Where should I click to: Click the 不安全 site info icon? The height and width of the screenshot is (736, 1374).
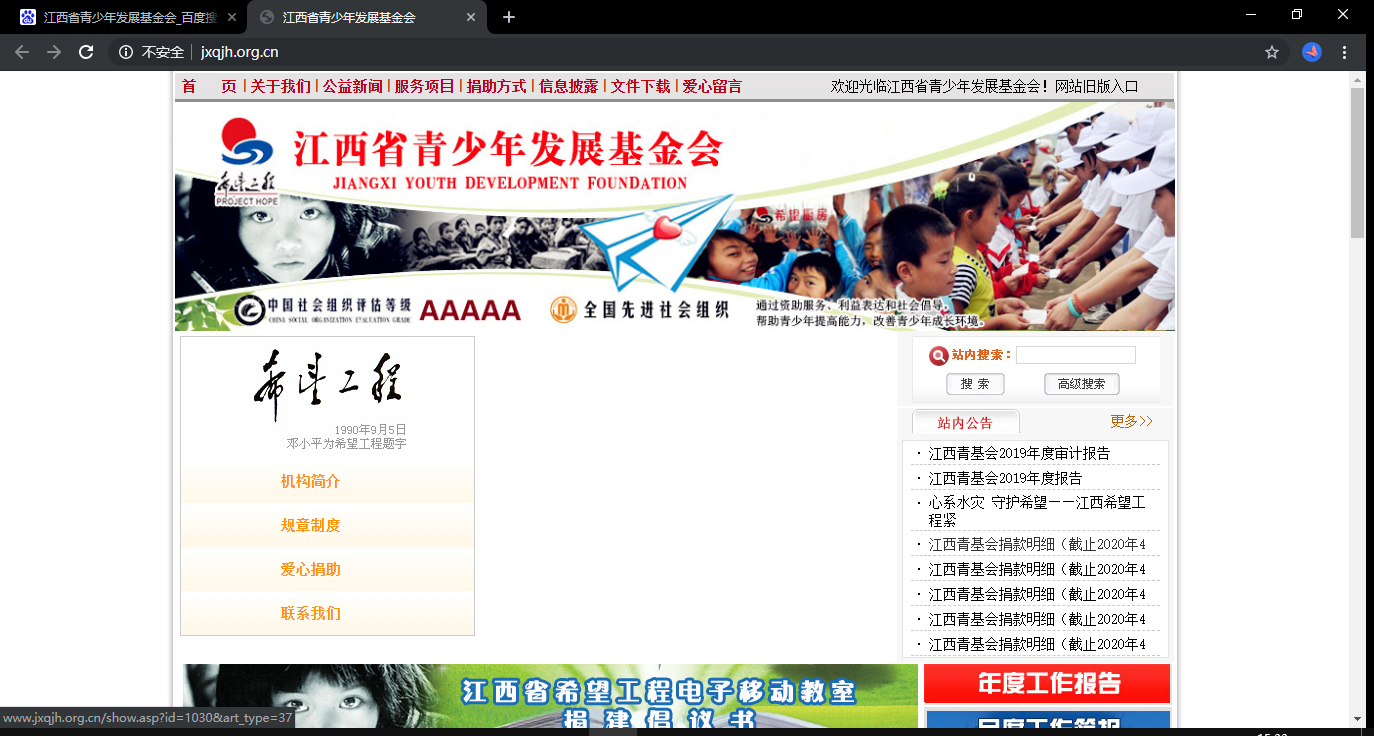(x=126, y=52)
